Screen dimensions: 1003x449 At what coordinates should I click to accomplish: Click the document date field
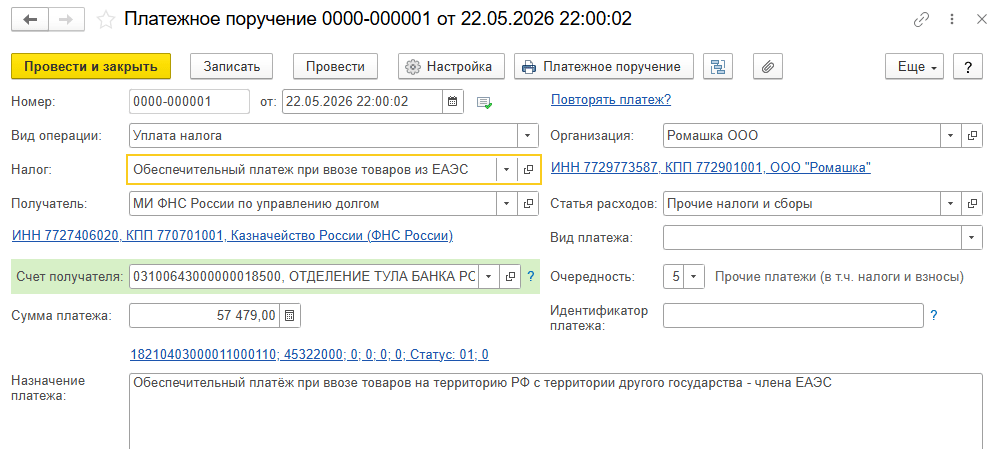[x=362, y=101]
